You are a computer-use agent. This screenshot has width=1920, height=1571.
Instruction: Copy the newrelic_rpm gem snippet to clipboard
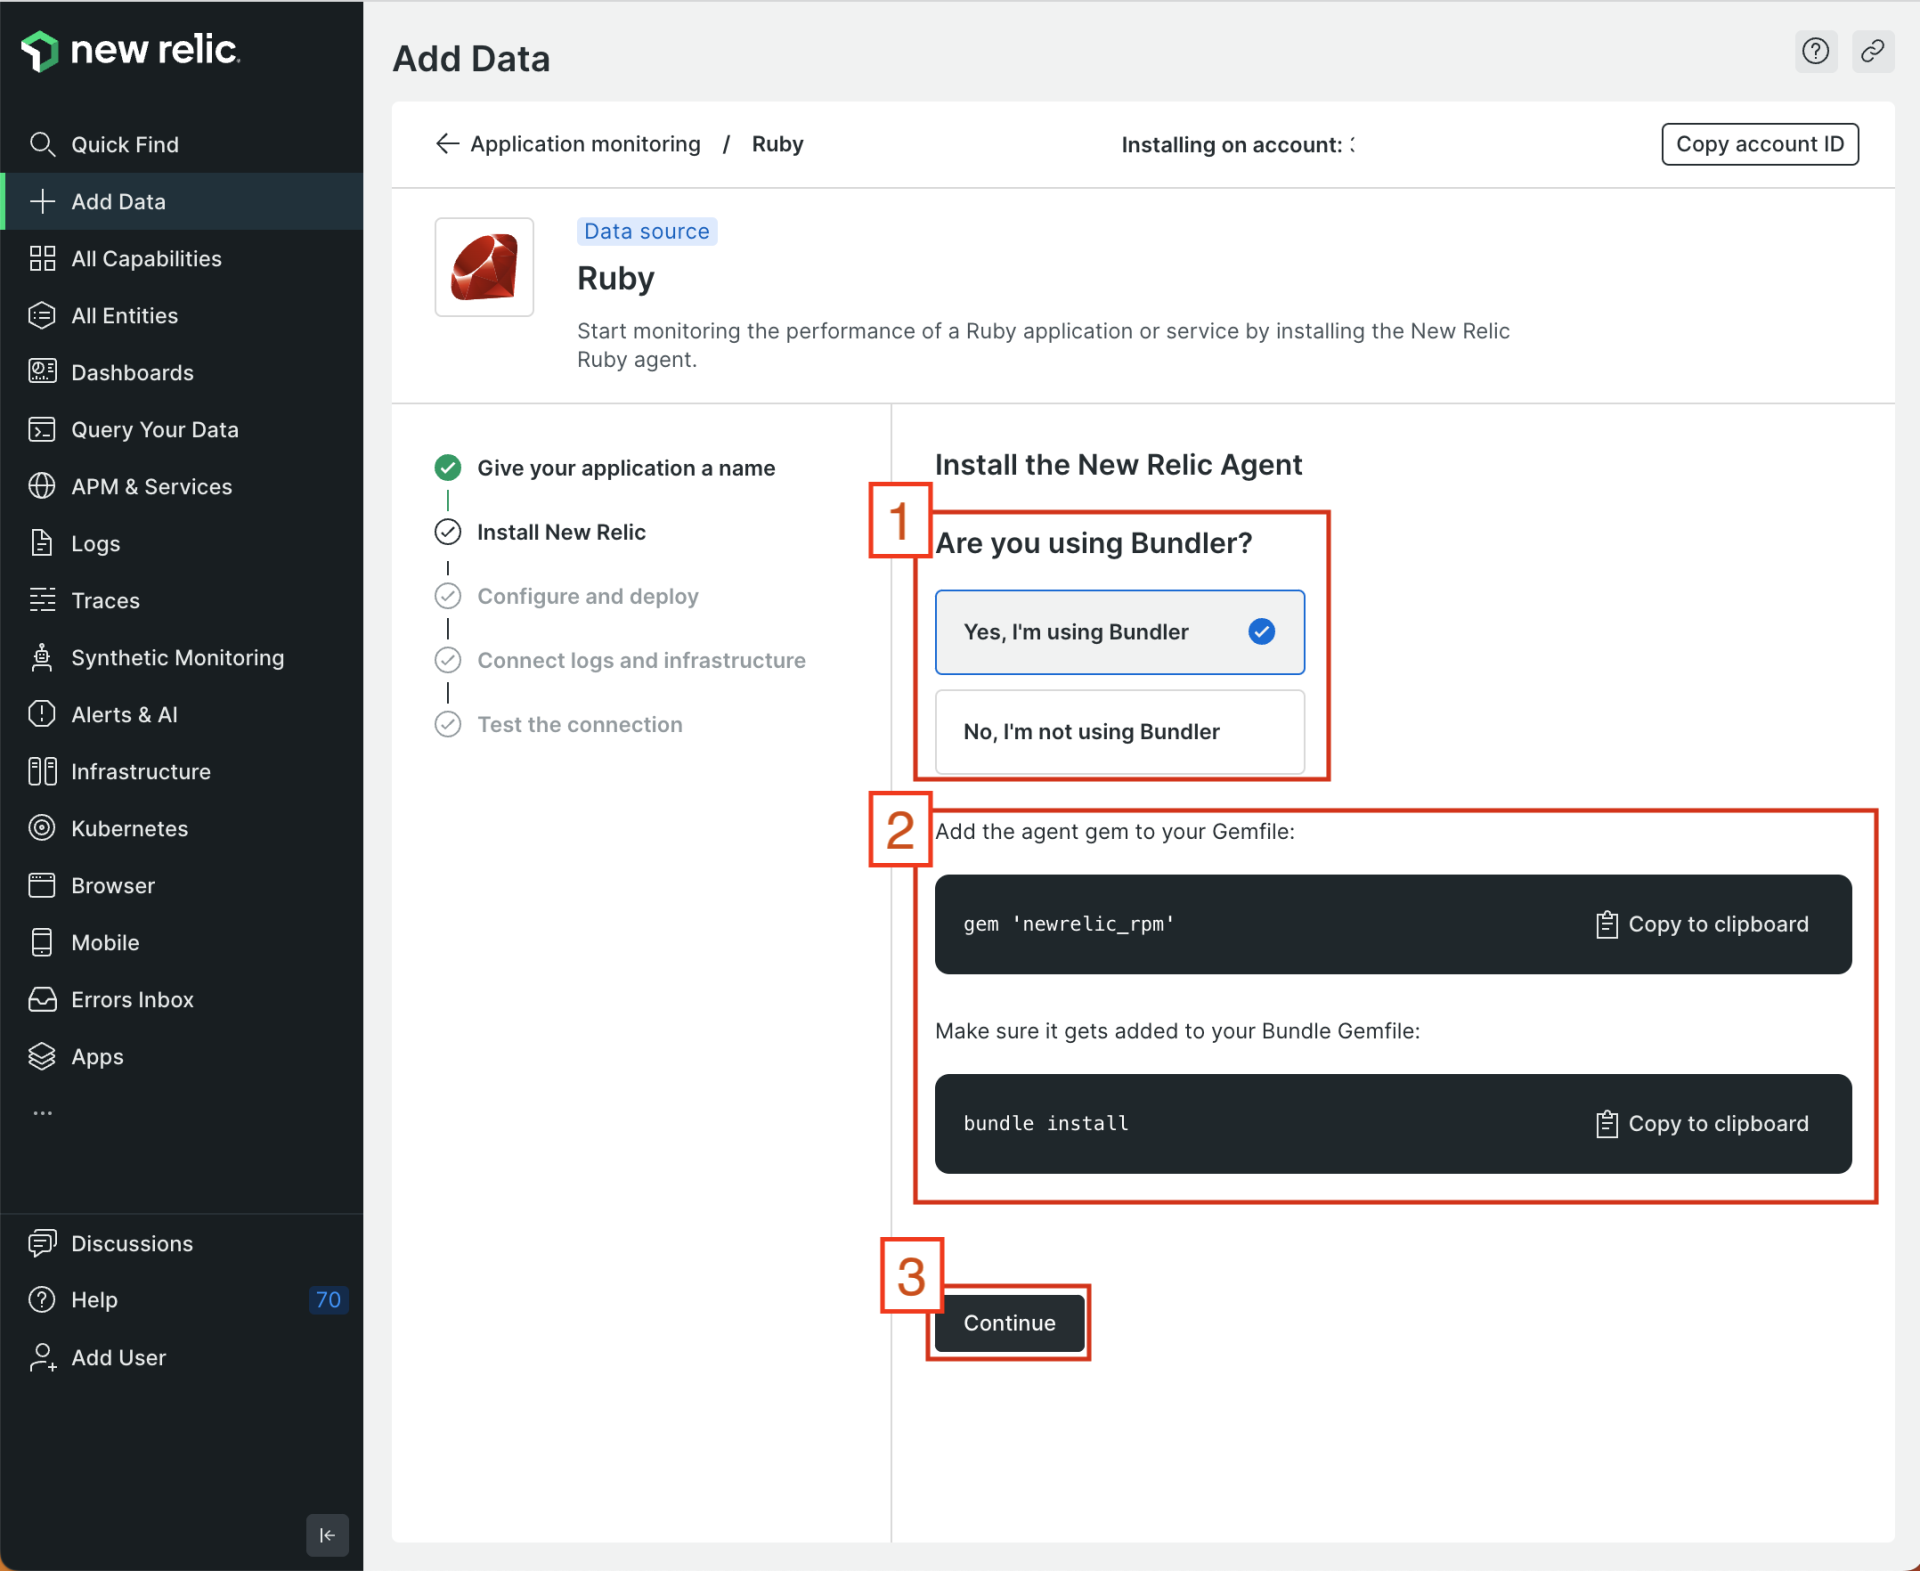pyautogui.click(x=1702, y=923)
